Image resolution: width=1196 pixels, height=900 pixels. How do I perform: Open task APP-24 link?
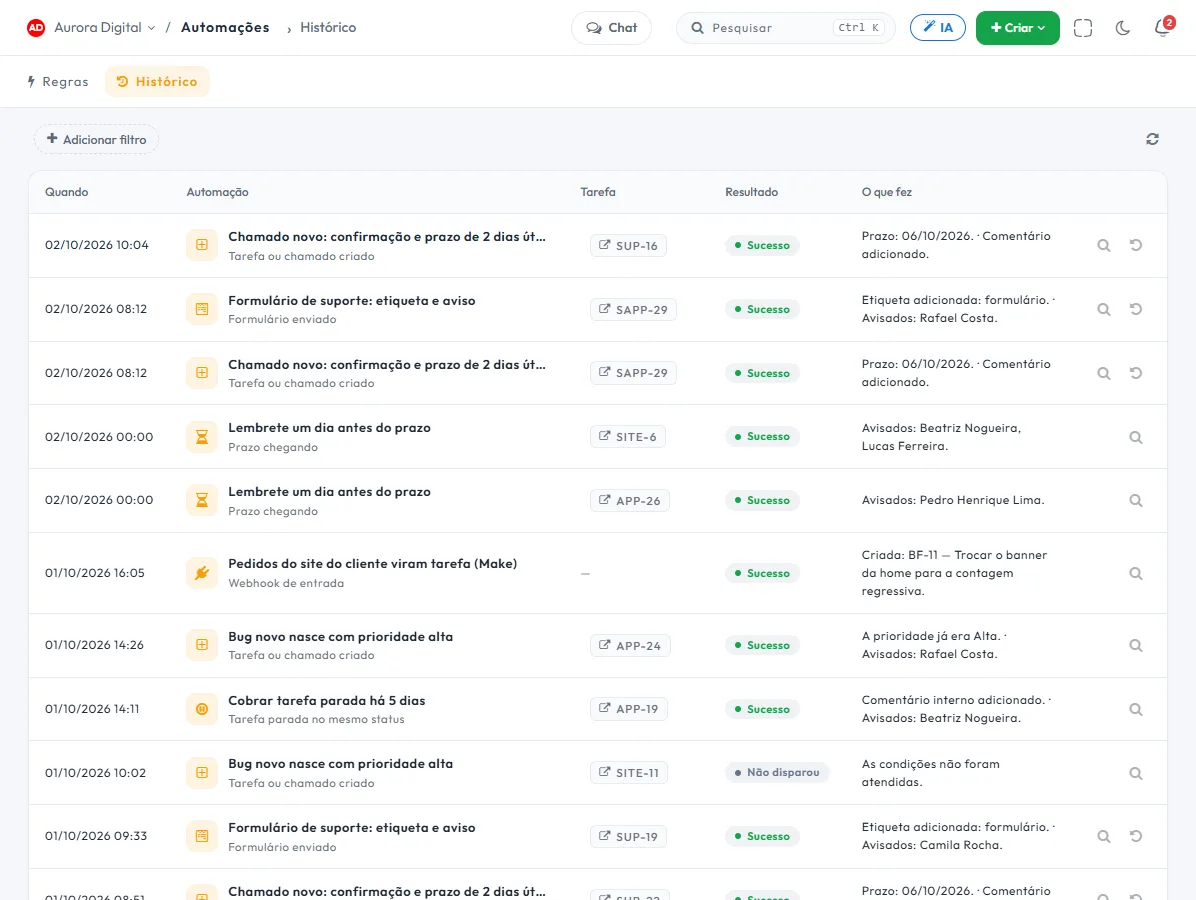point(630,645)
